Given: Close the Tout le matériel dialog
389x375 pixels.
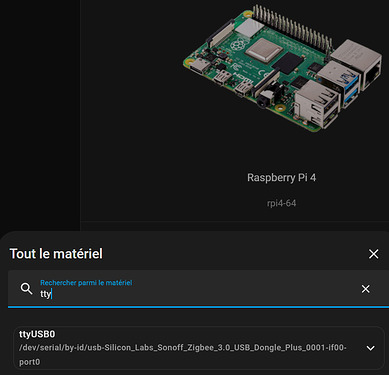Looking at the screenshot, I should (373, 254).
